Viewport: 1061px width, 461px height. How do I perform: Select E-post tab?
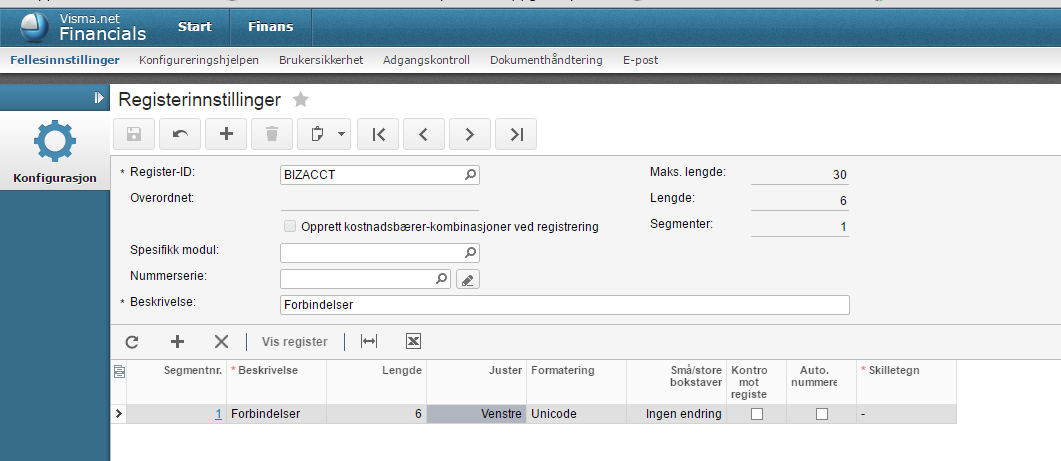point(640,60)
